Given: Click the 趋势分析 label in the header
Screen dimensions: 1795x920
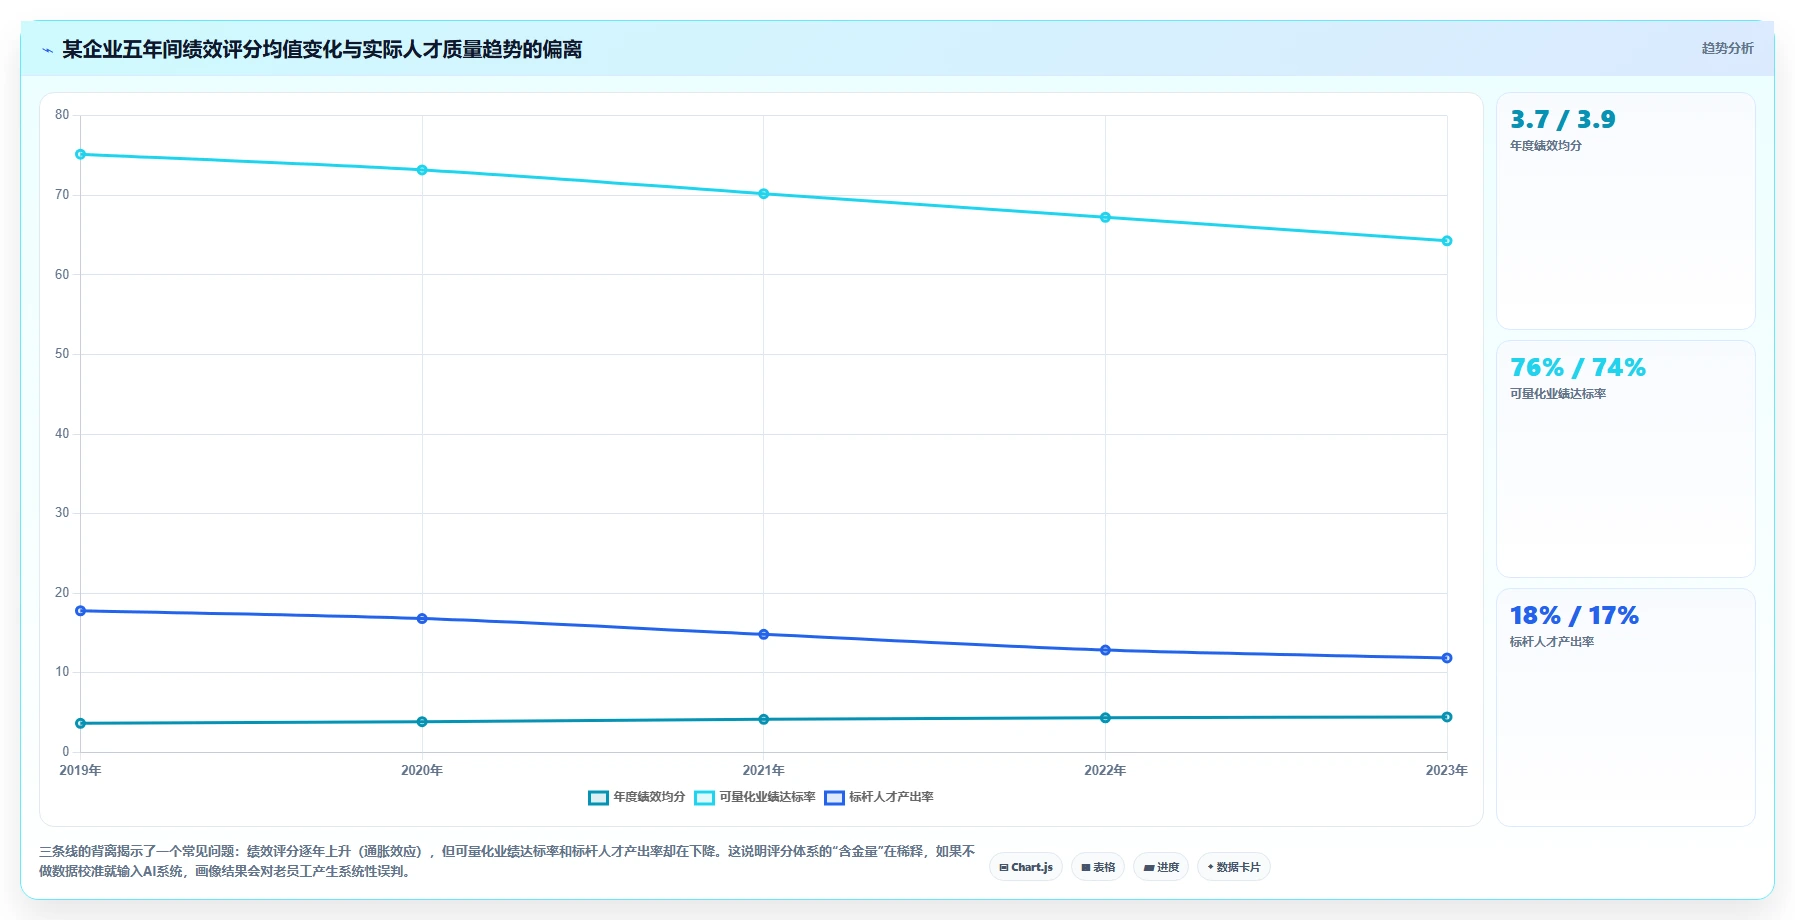Looking at the screenshot, I should [x=1727, y=48].
